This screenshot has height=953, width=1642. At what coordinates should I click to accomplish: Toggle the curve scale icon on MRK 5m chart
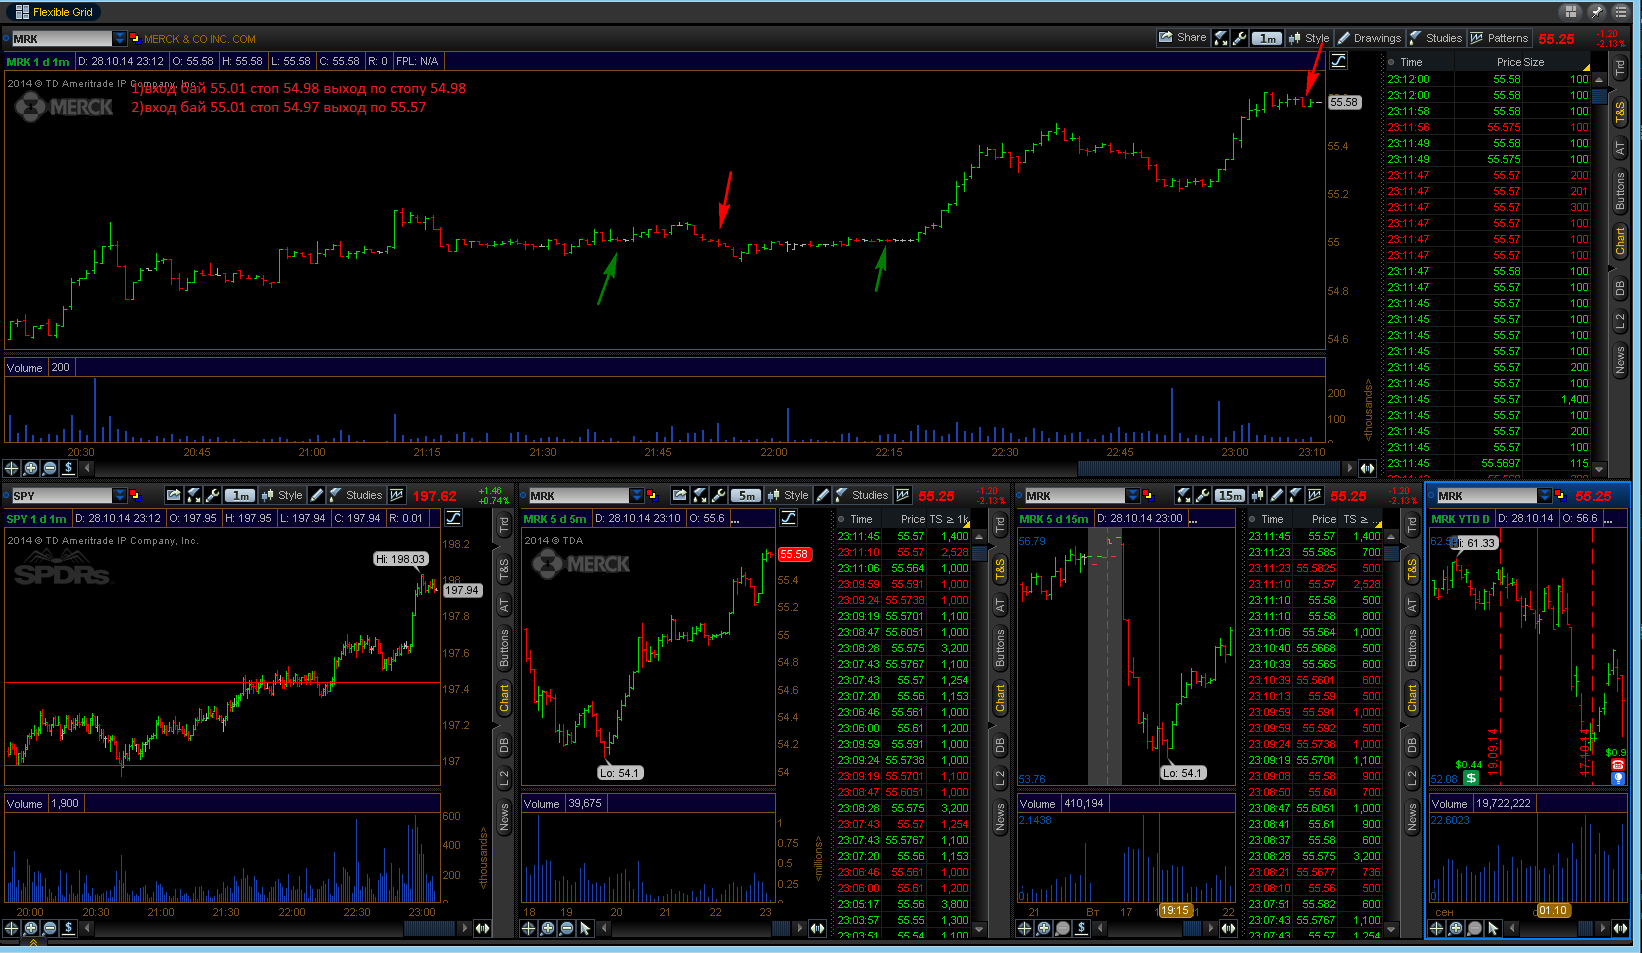788,517
